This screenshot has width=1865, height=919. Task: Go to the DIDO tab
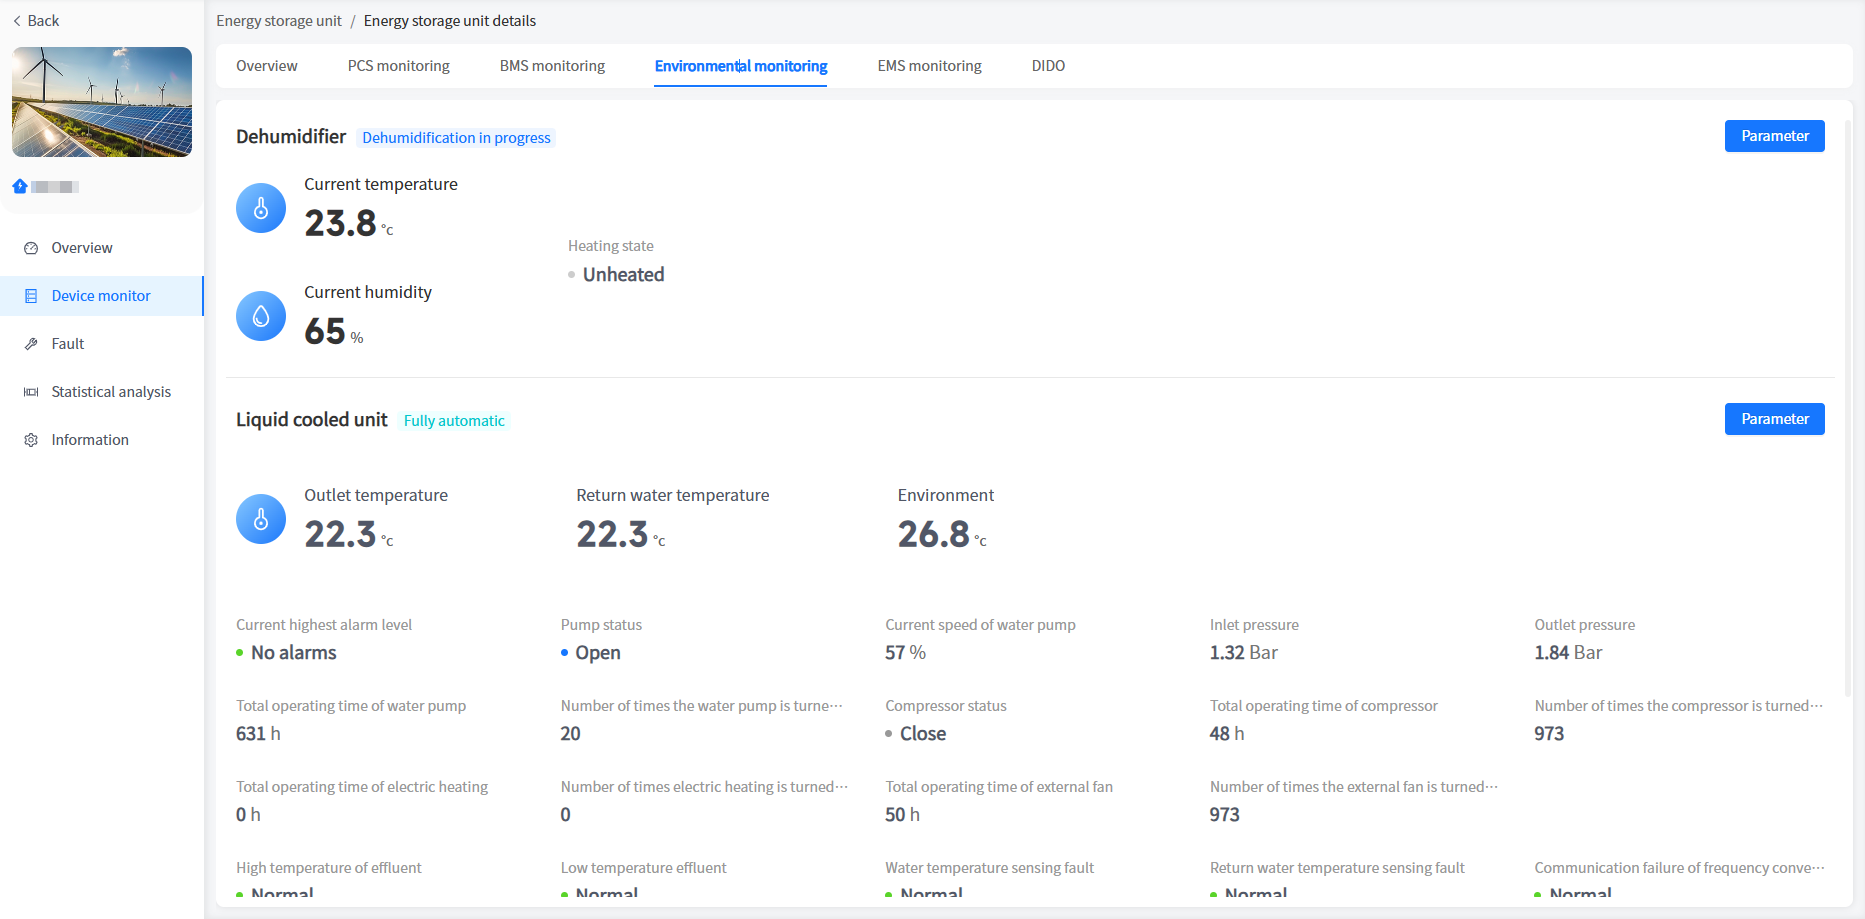[1048, 66]
